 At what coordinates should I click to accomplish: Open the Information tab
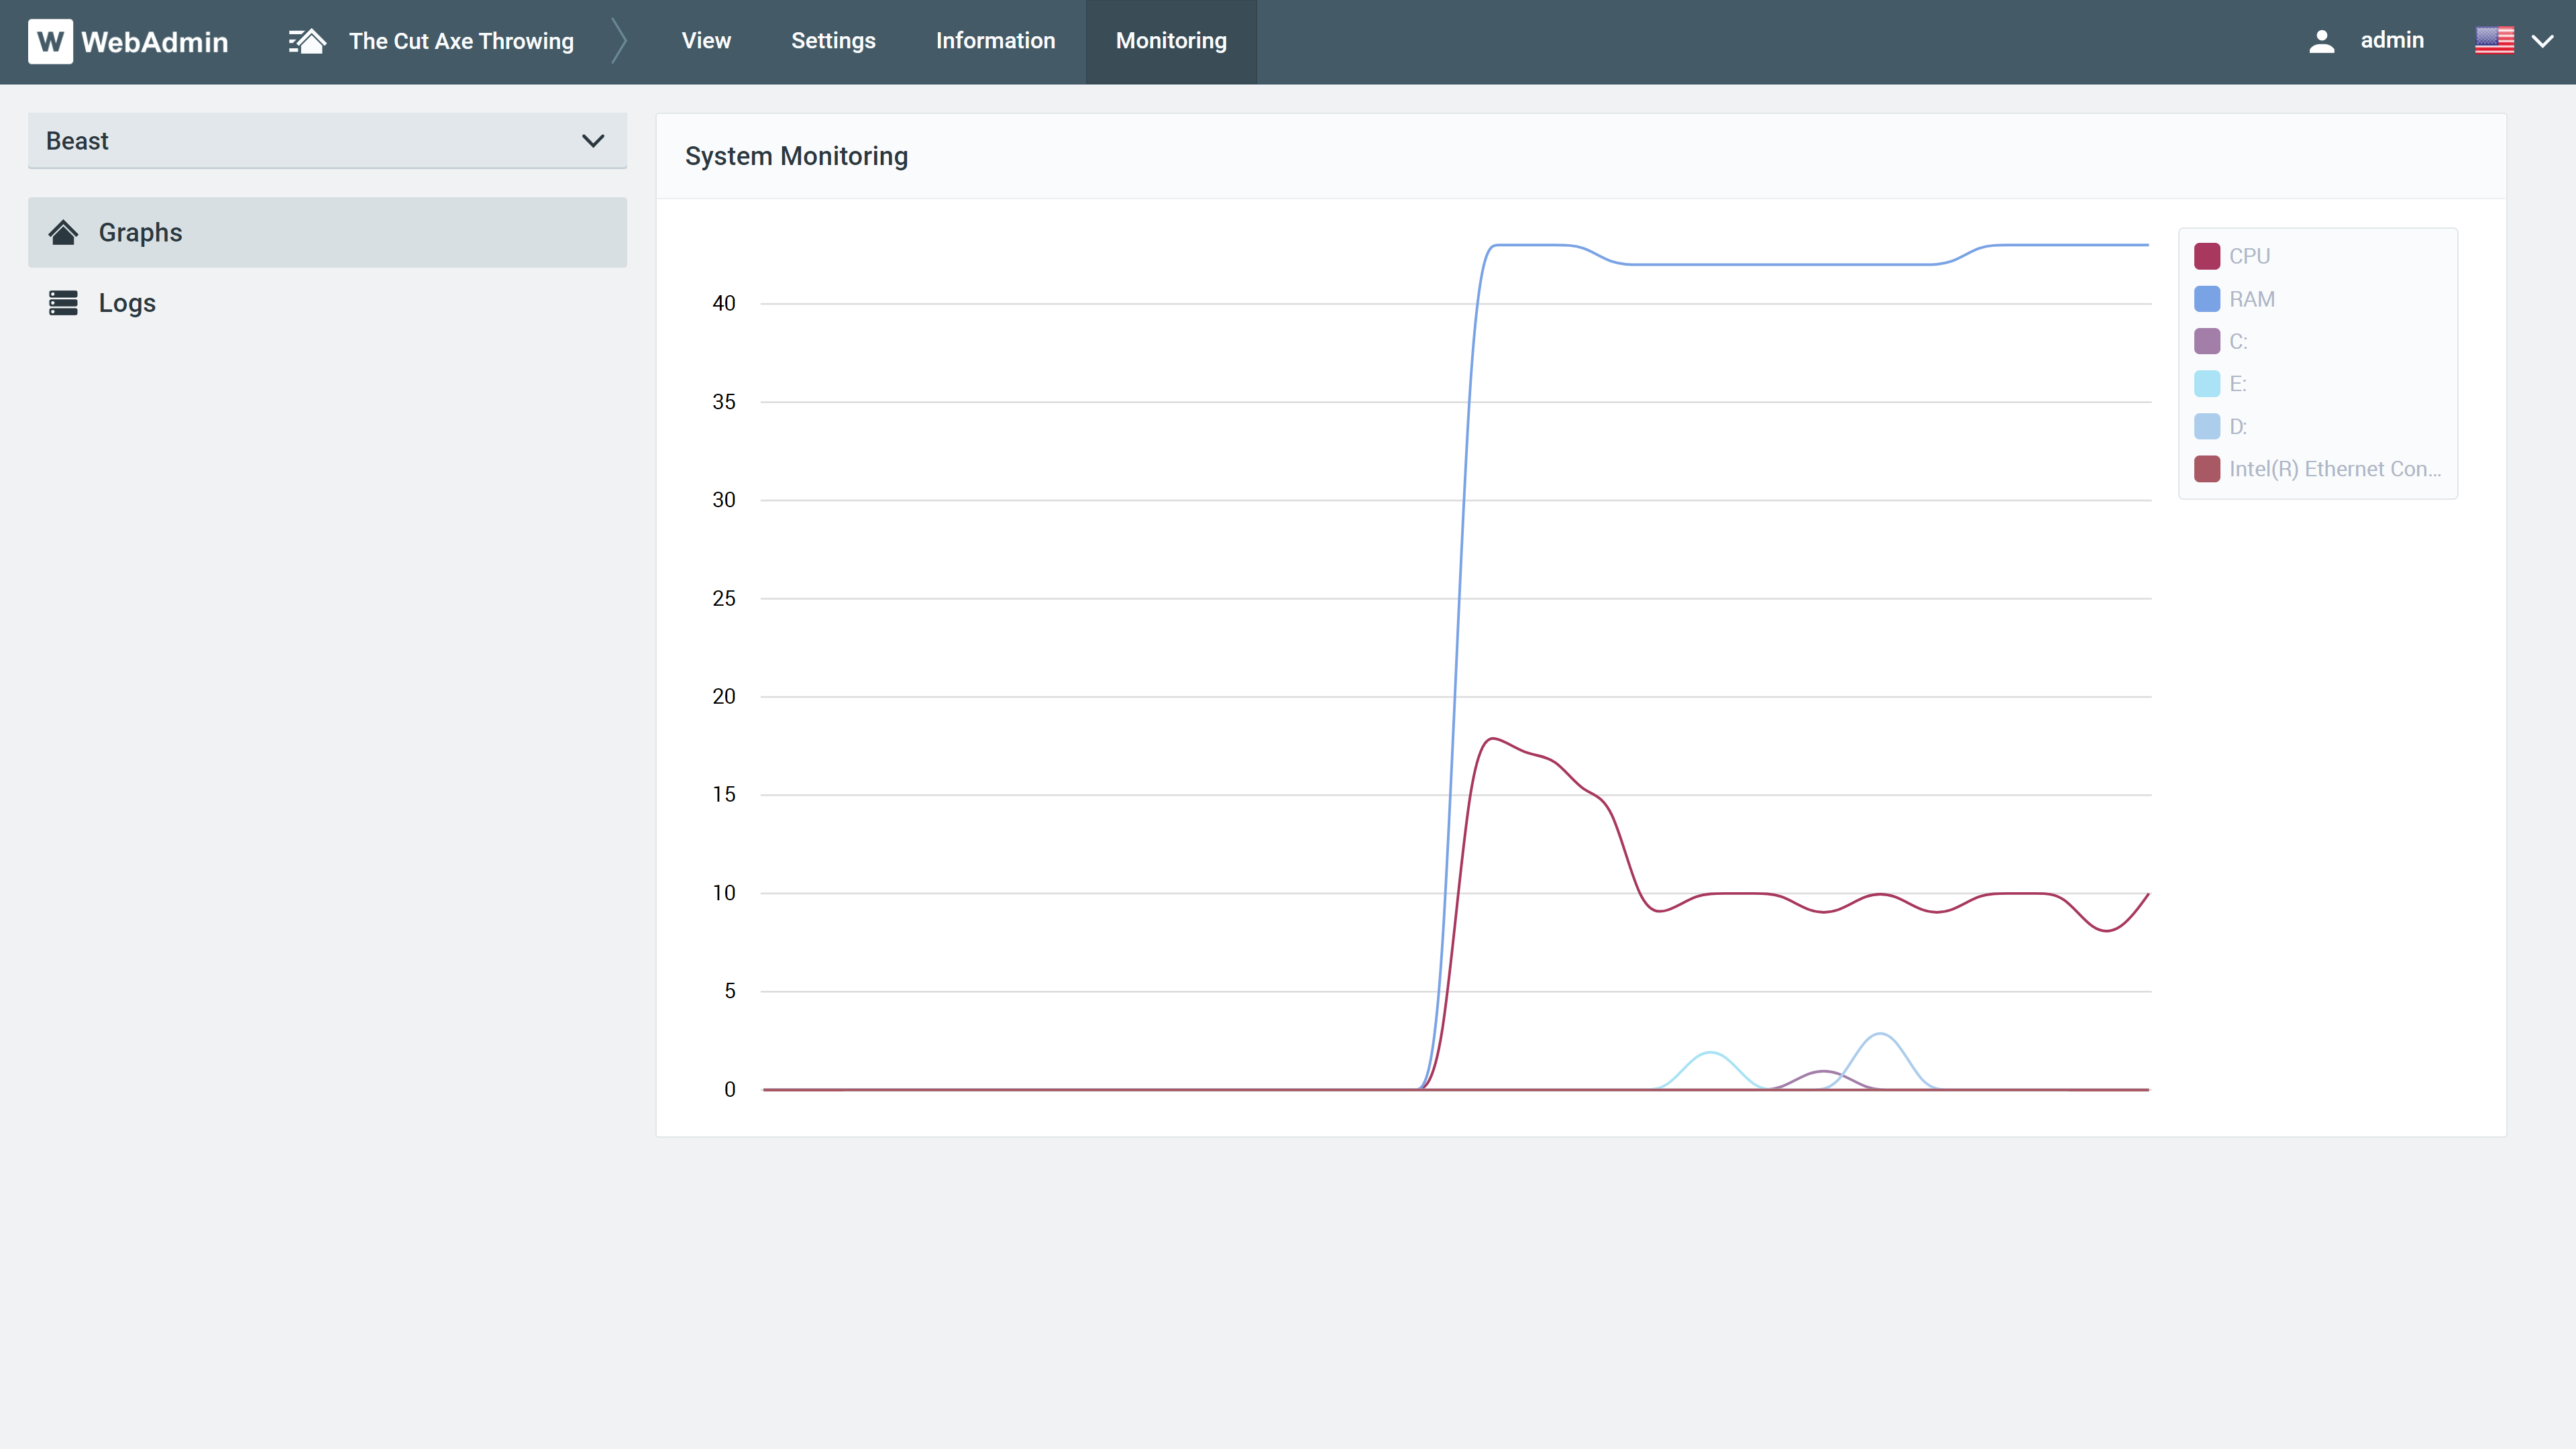click(x=995, y=41)
